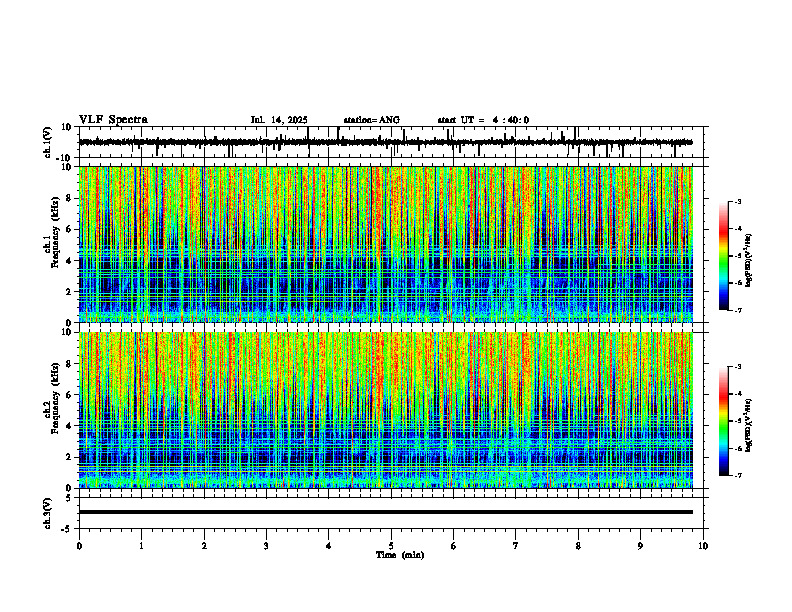Click time axis tick label "8"

click(x=578, y=546)
